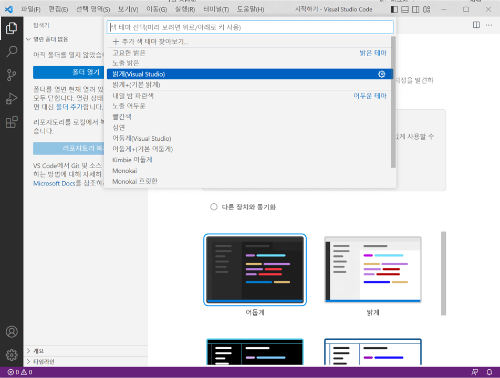Open the 실행(R) menu
This screenshot has height=378, width=500.
[185, 9]
